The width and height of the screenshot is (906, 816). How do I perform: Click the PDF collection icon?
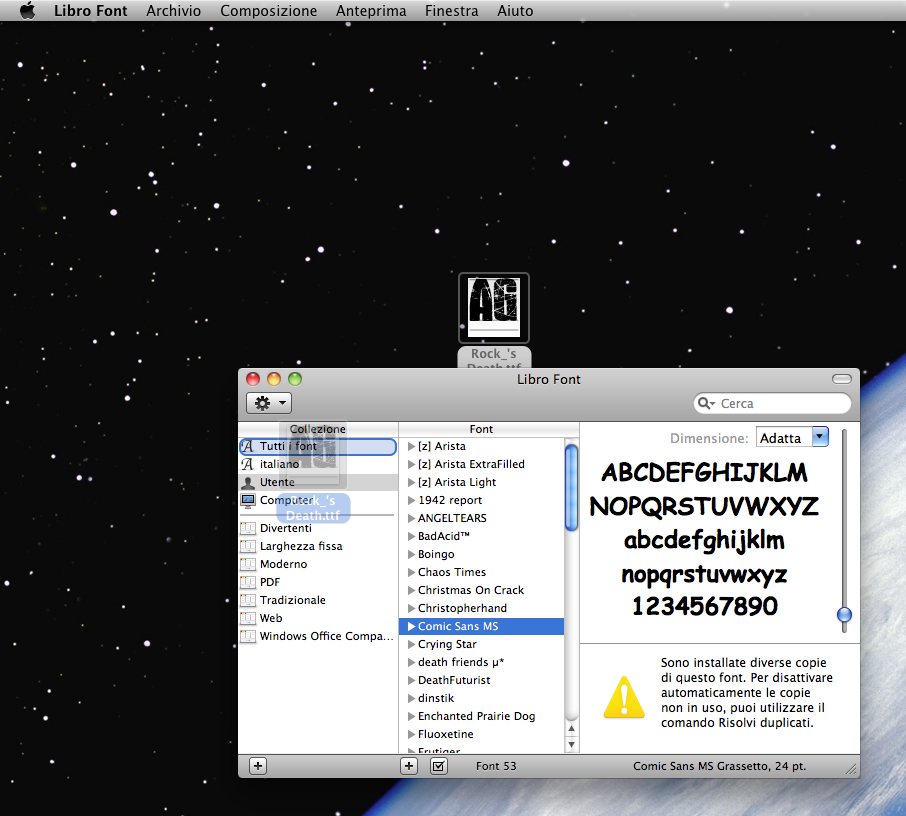click(x=248, y=582)
